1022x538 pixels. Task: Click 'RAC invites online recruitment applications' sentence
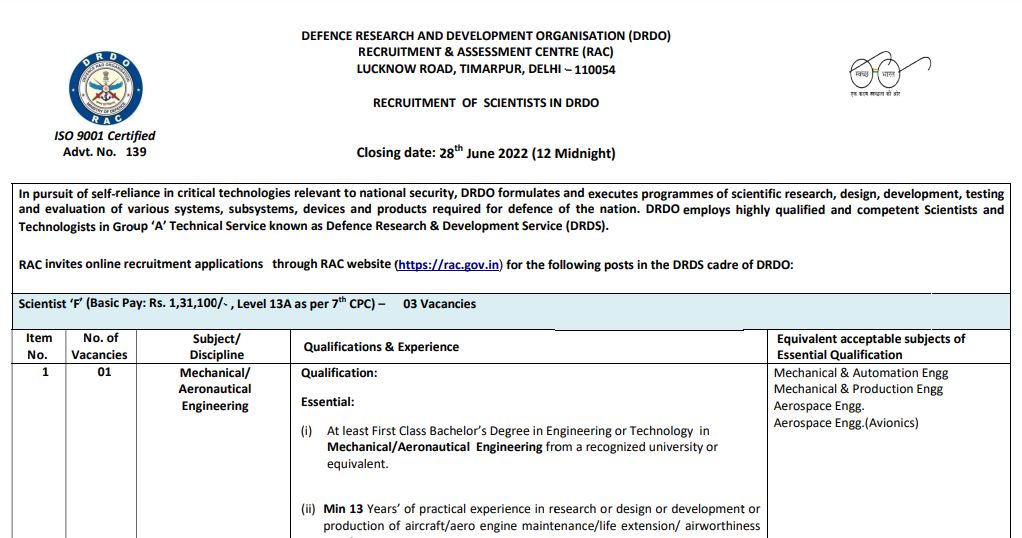pos(406,265)
